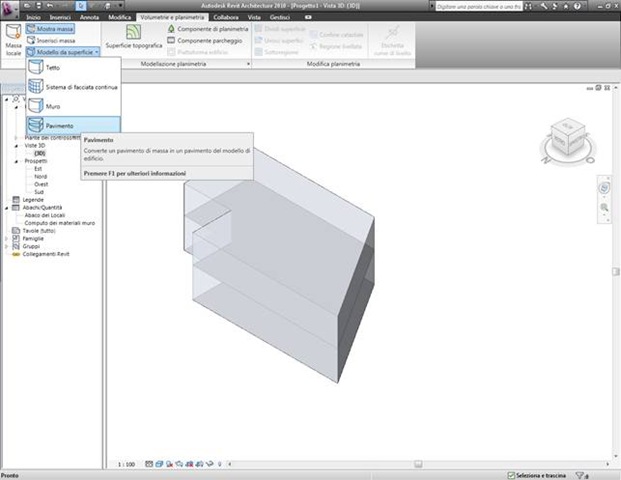Click the Componente parcheggio tool
The width and height of the screenshot is (621, 480).
(x=205, y=40)
